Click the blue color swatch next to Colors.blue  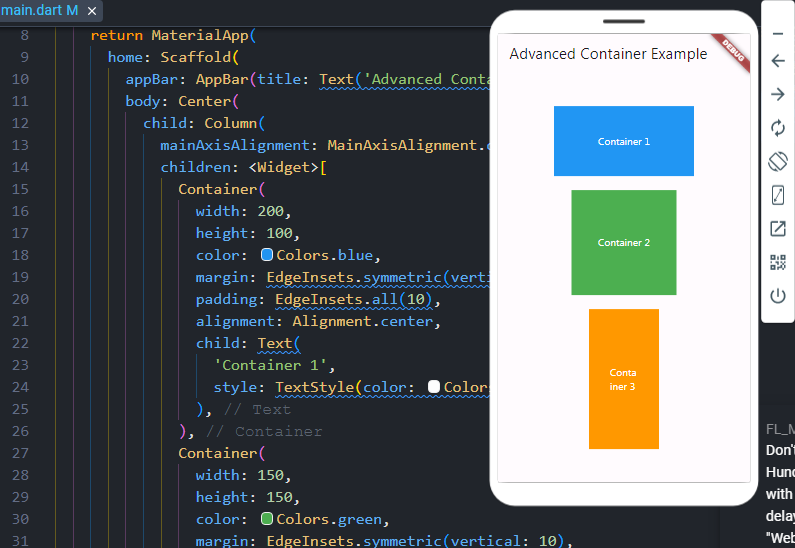point(267,254)
